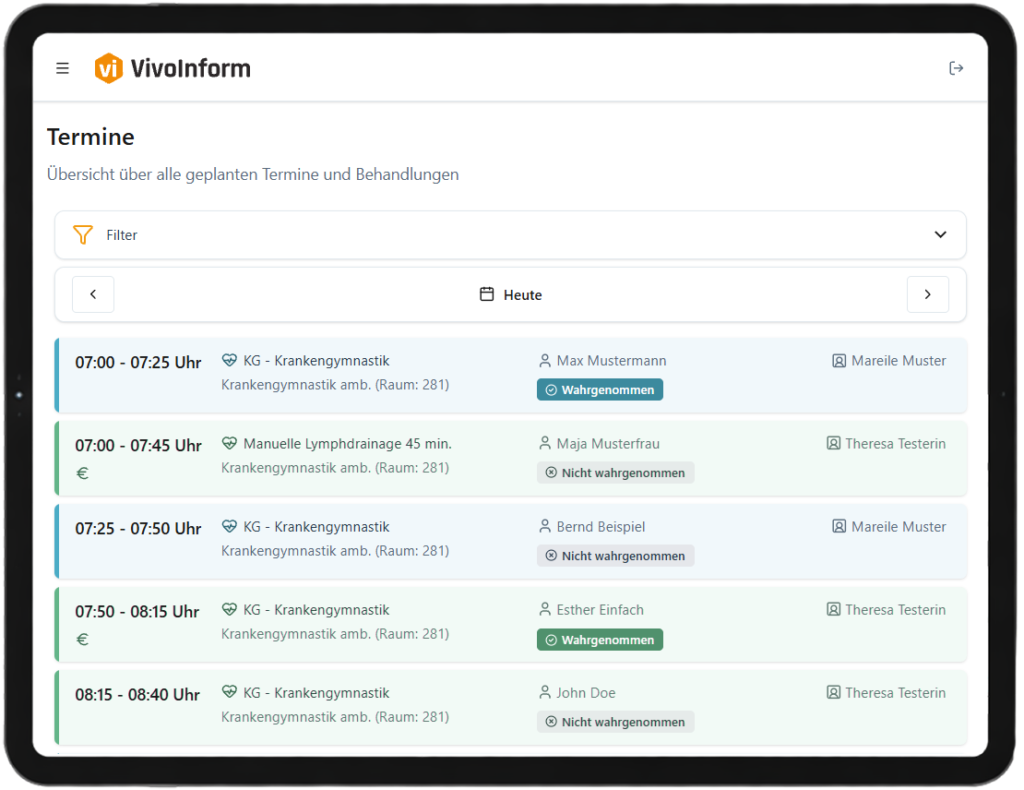The height and width of the screenshot is (790, 1024).
Task: Go to the next day
Action: point(927,294)
